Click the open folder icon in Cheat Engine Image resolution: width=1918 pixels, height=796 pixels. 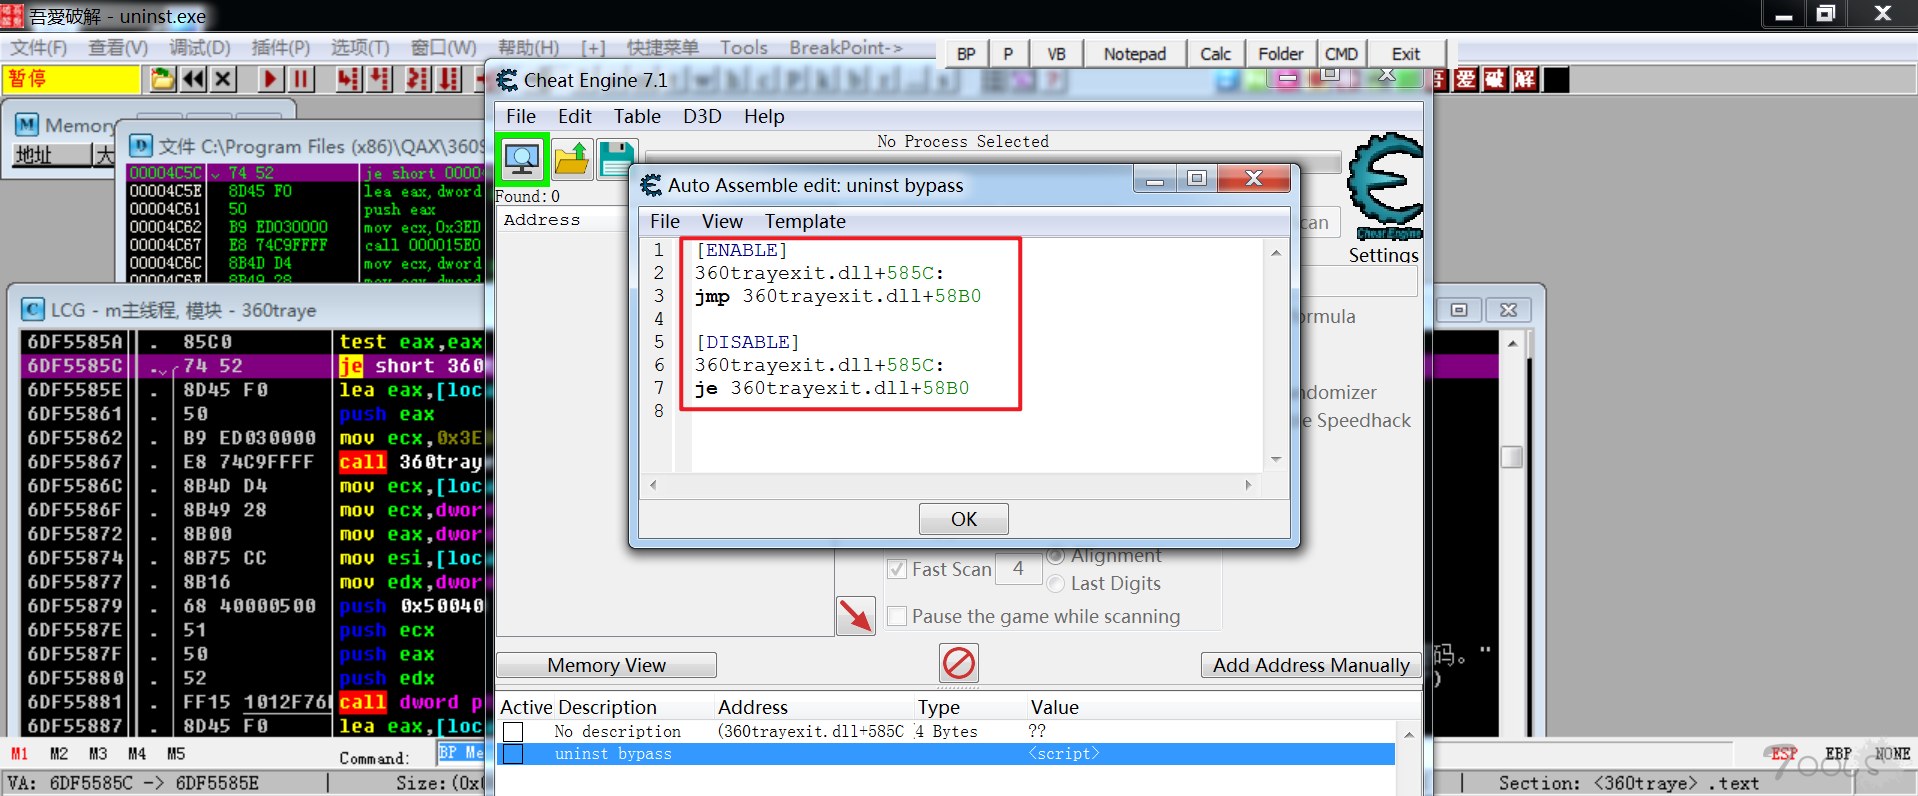(572, 160)
